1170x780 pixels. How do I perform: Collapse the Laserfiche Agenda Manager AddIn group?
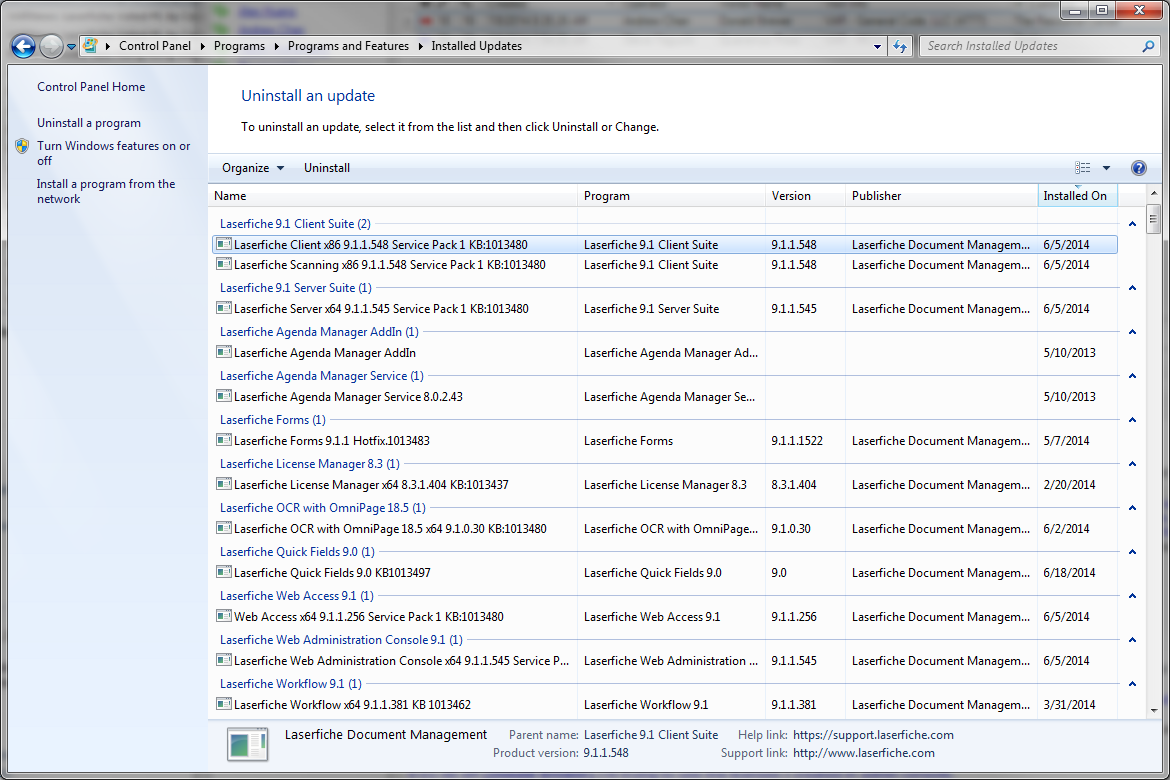pyautogui.click(x=1132, y=332)
